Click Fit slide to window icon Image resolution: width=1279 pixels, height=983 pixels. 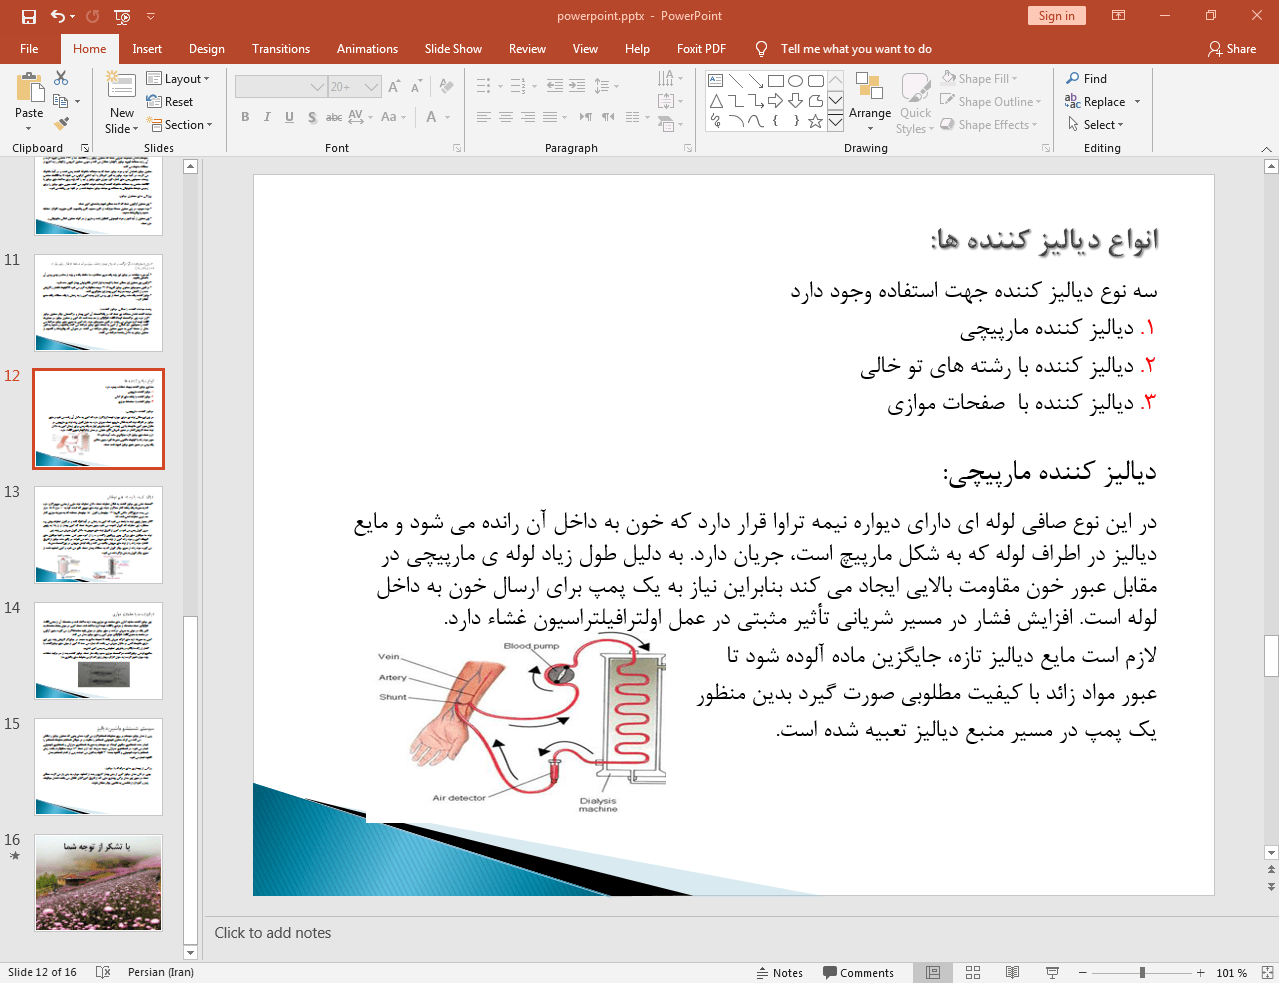click(x=1267, y=972)
